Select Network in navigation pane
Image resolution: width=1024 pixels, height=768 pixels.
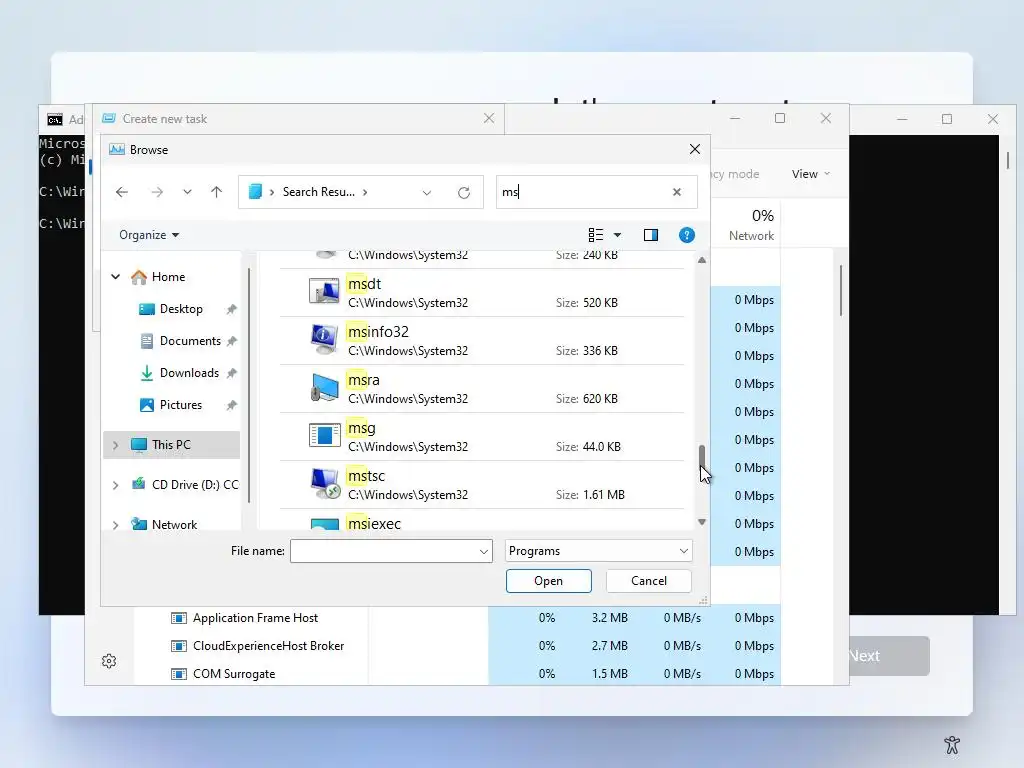174,524
